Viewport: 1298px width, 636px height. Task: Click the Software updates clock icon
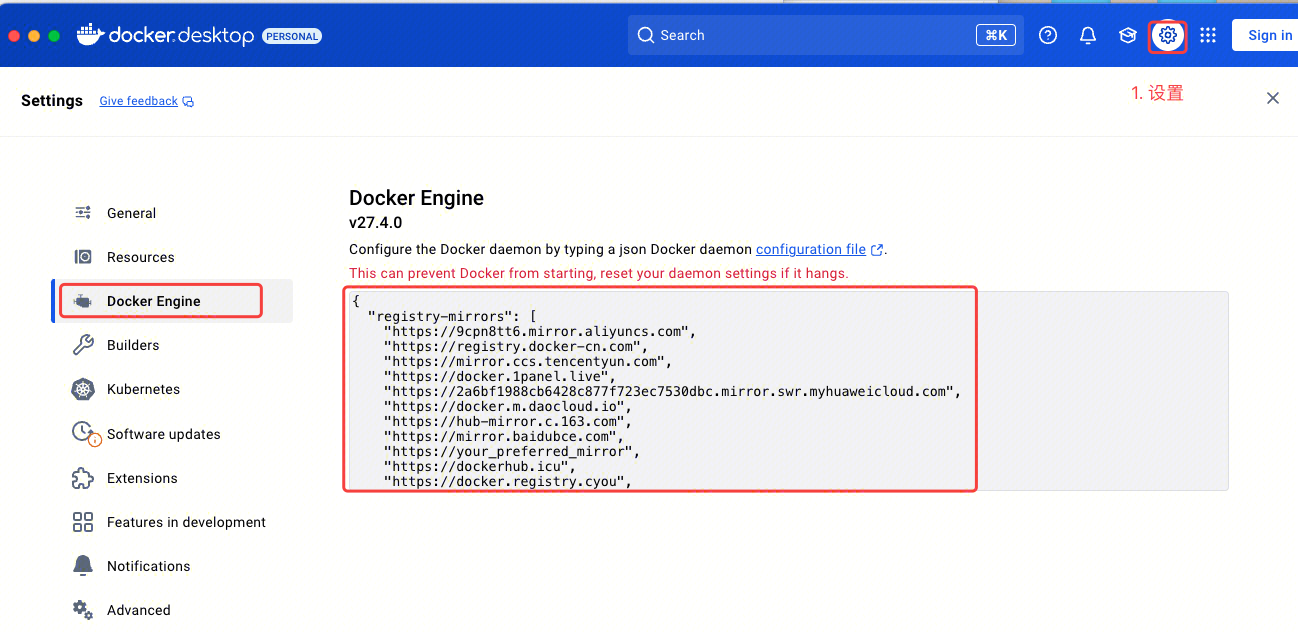84,433
